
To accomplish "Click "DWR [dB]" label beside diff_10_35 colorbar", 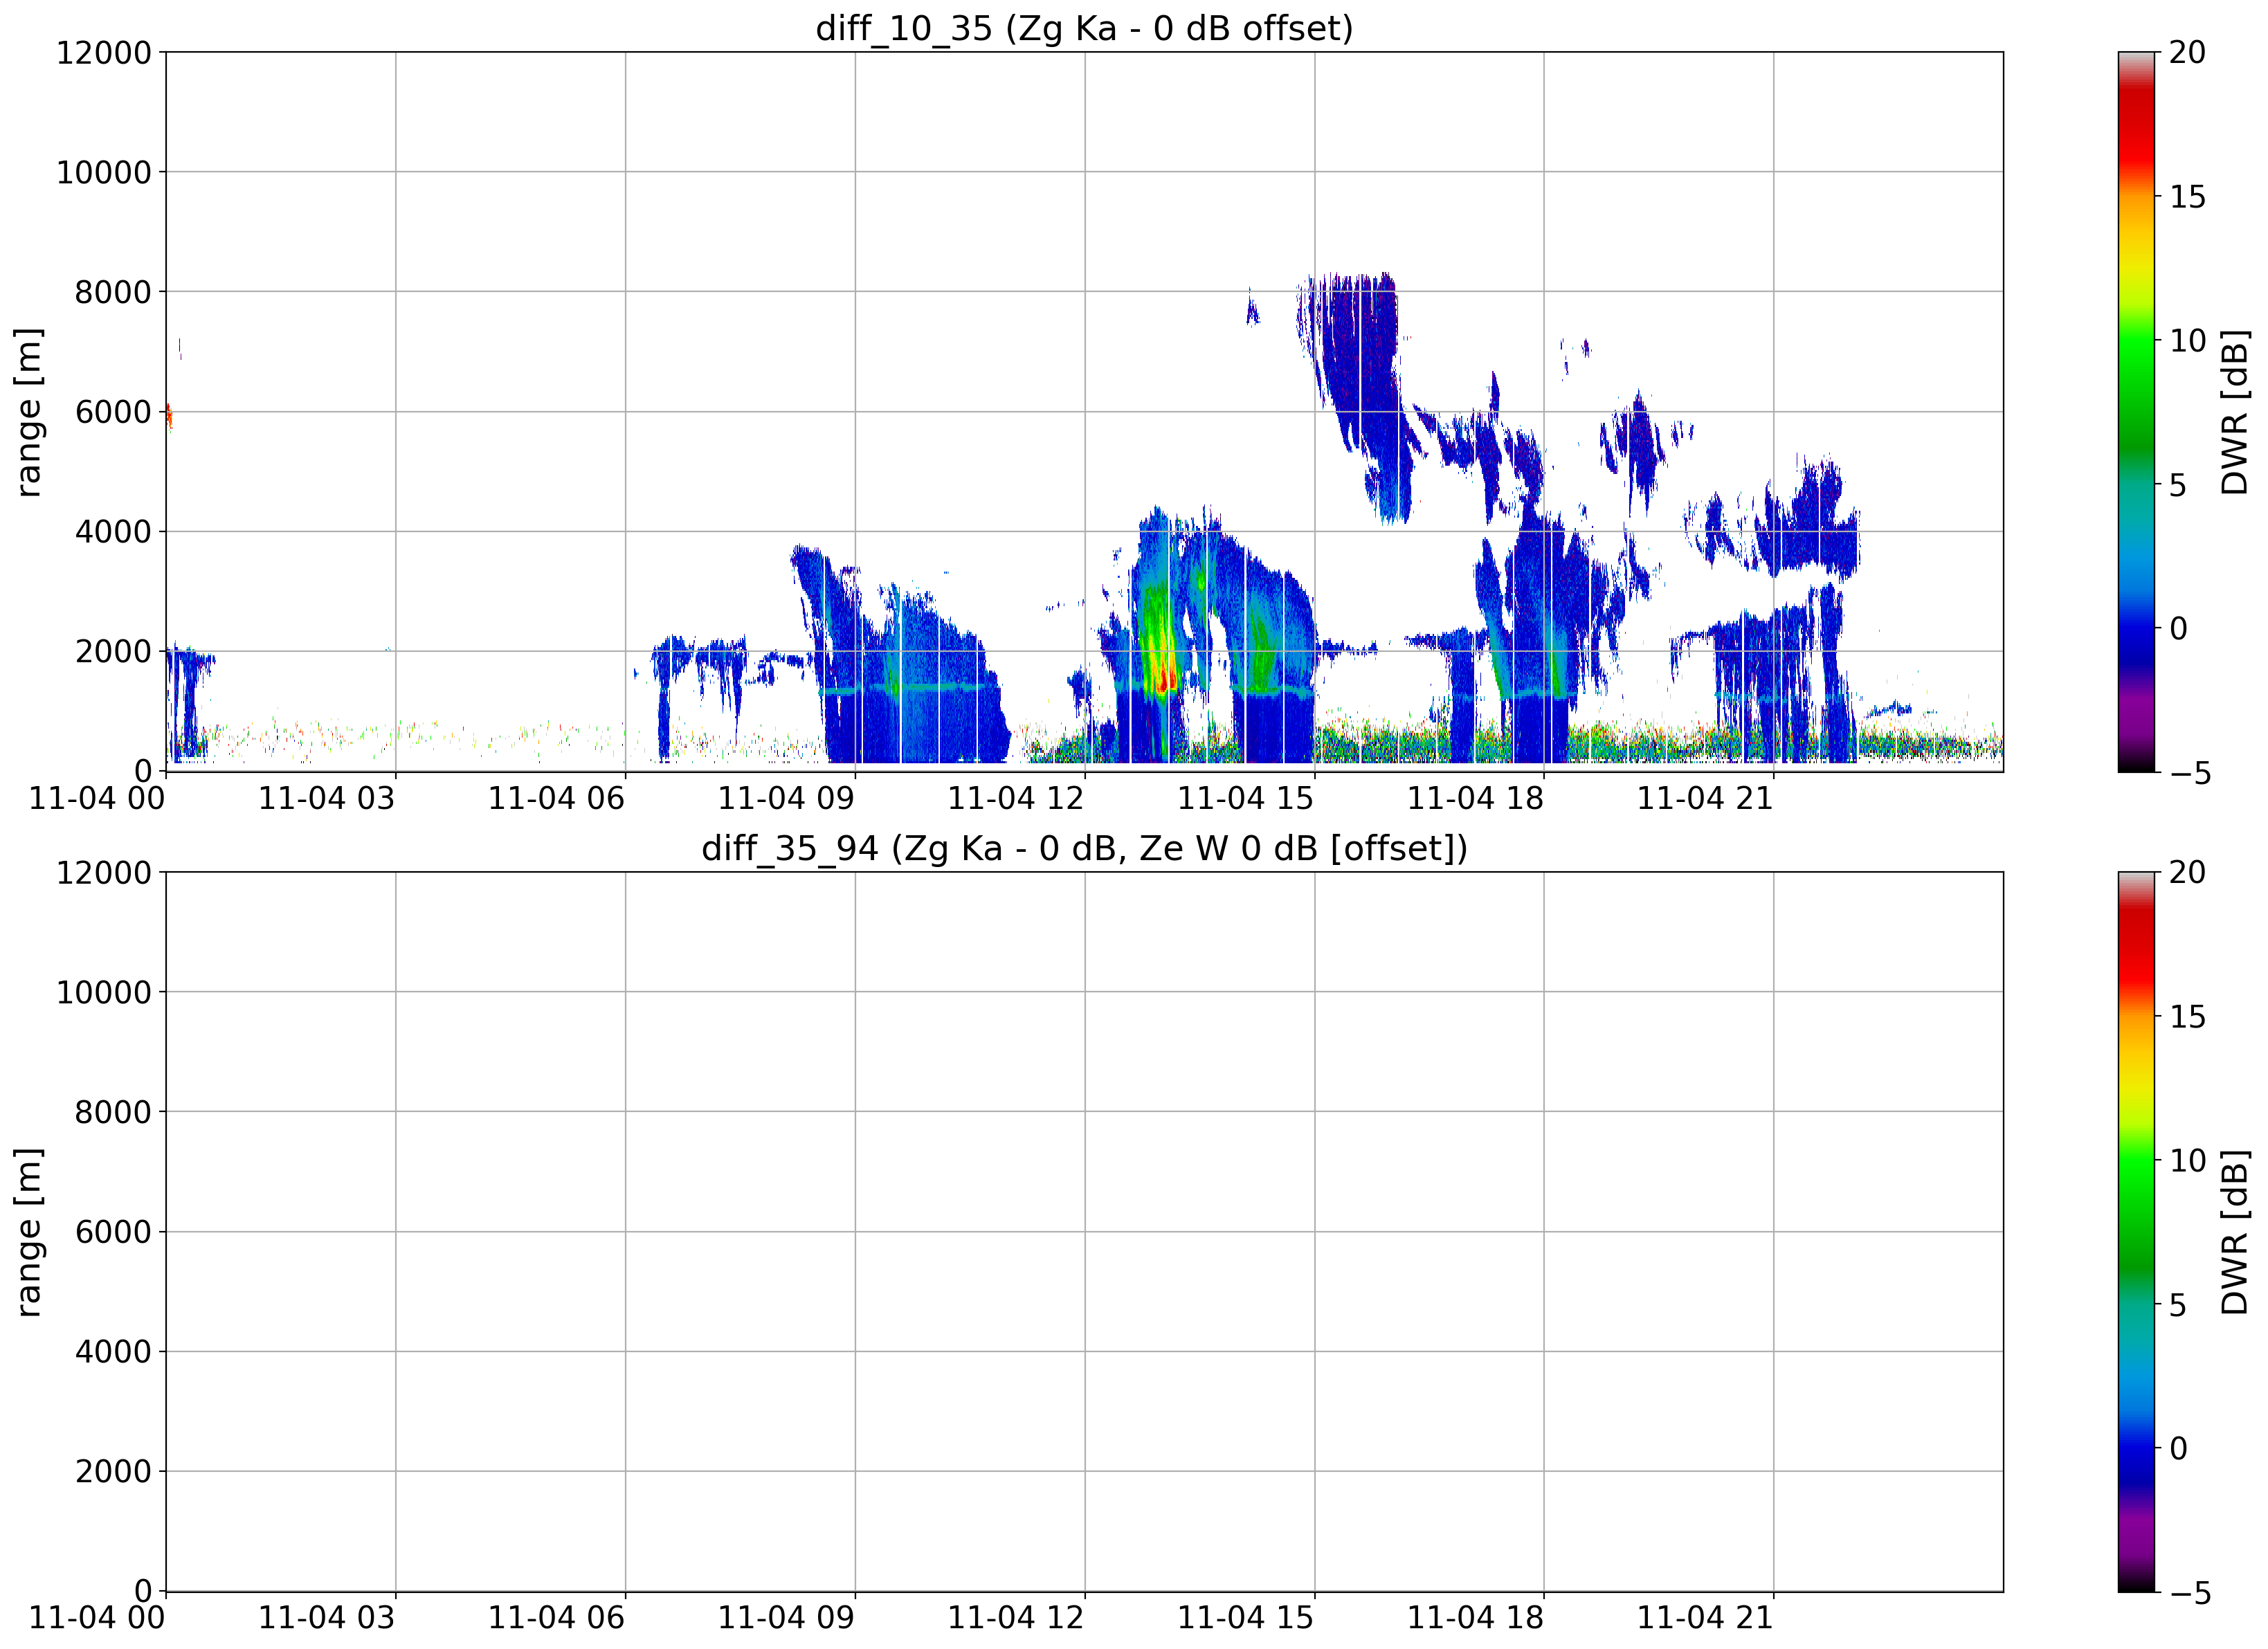I will (x=2234, y=412).
